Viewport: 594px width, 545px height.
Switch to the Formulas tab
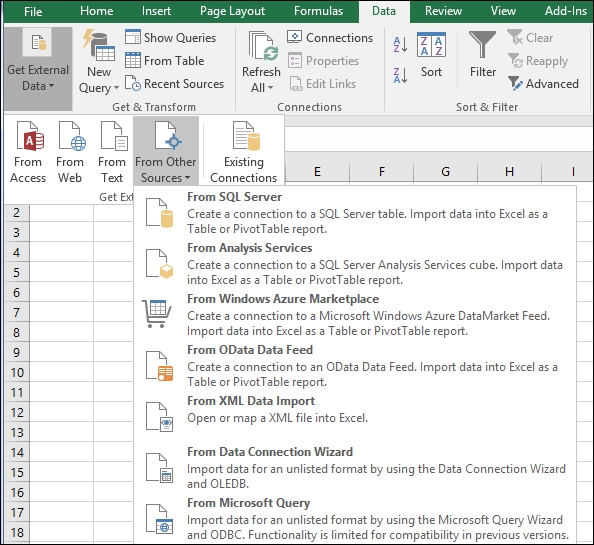tap(318, 11)
